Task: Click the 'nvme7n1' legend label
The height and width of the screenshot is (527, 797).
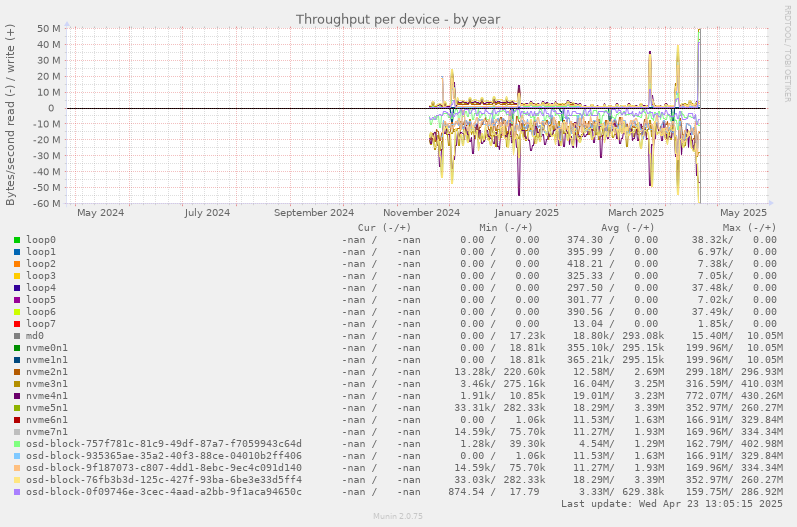Action: [x=47, y=432]
